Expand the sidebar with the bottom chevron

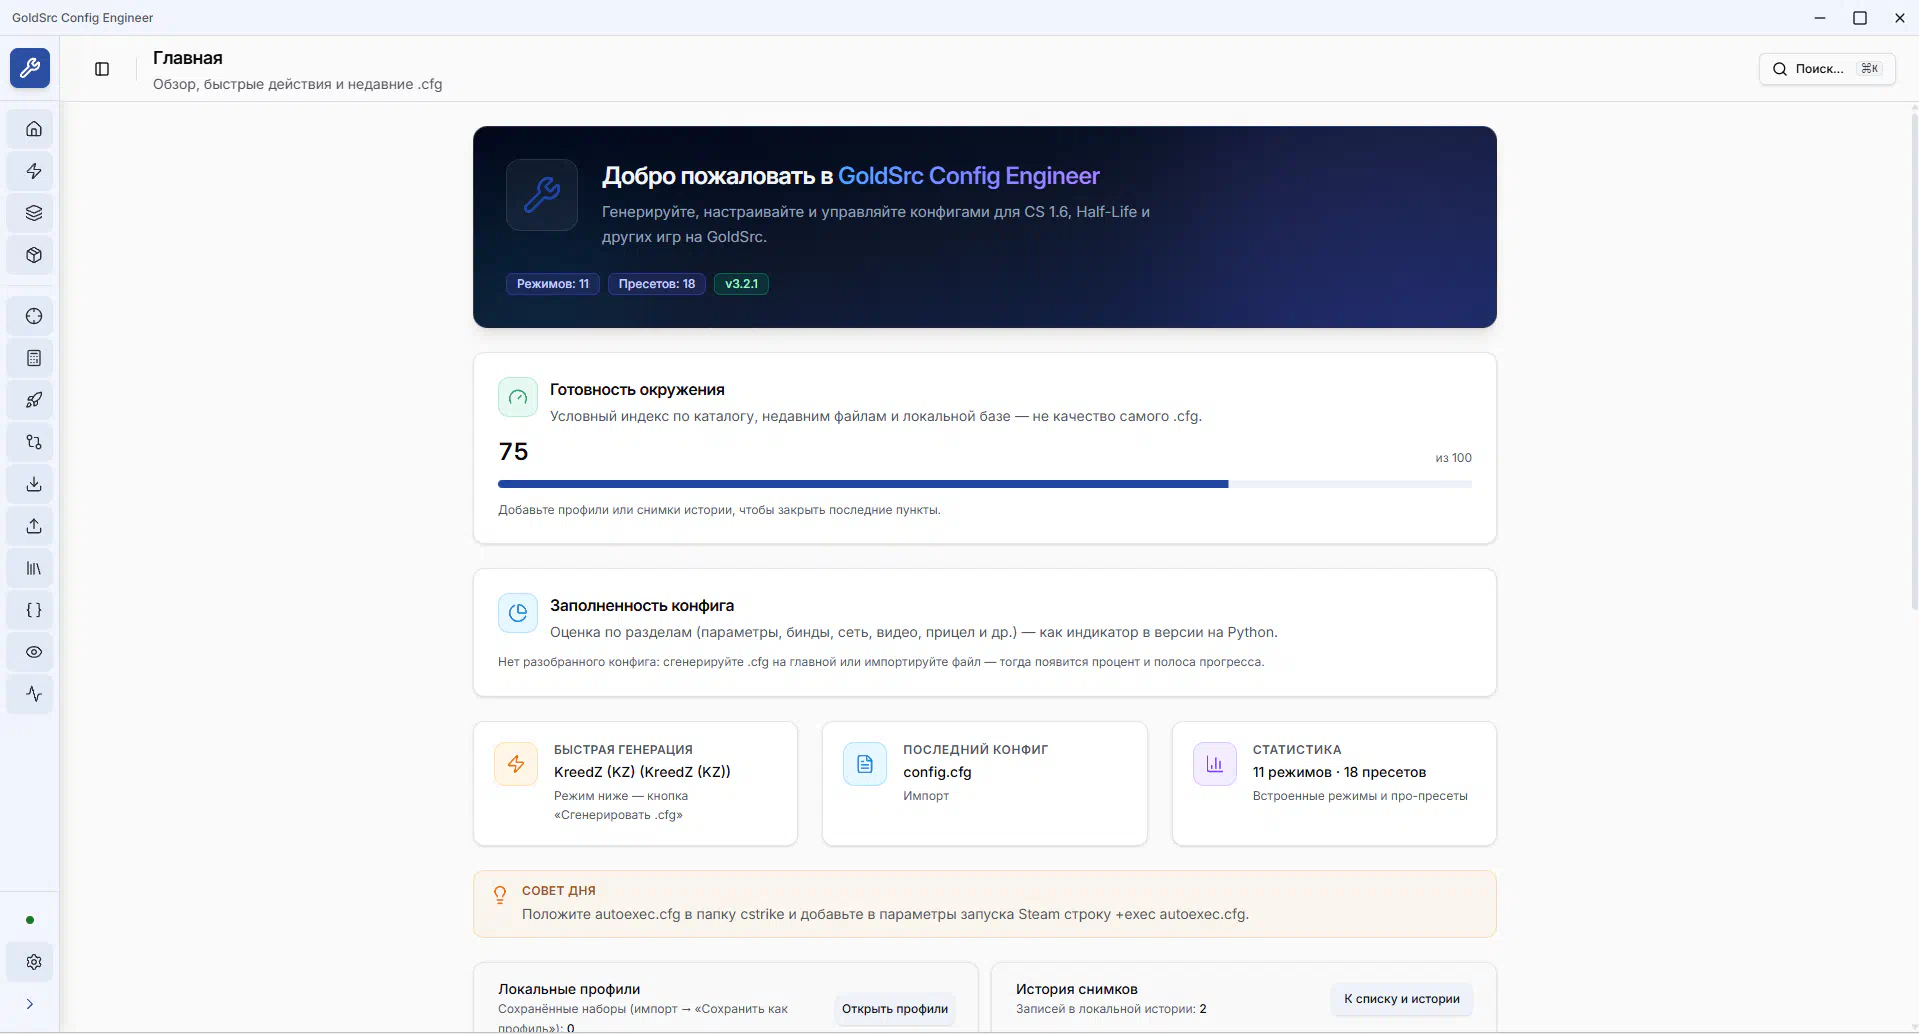tap(30, 1004)
